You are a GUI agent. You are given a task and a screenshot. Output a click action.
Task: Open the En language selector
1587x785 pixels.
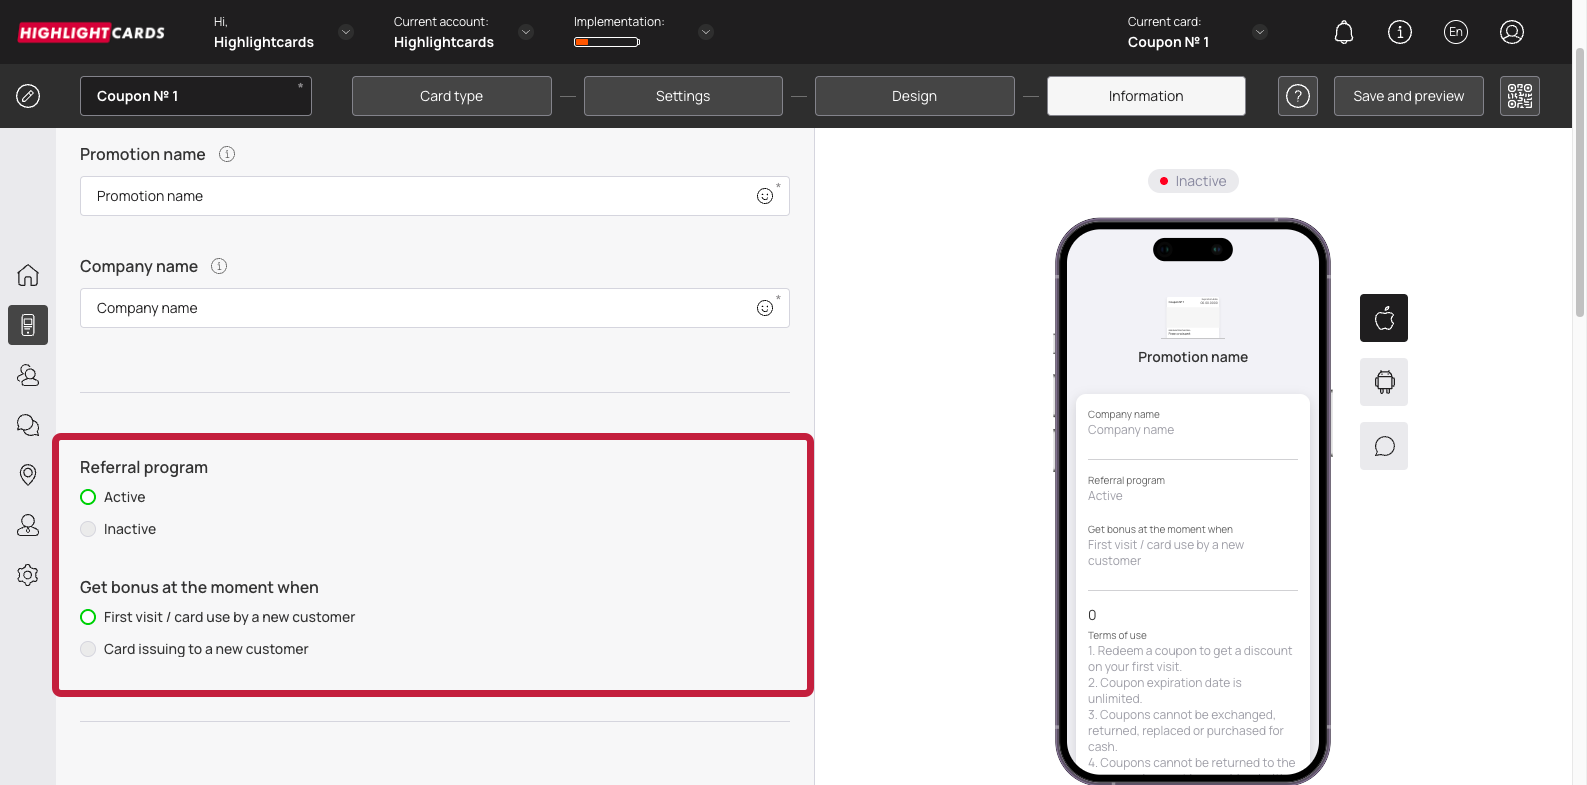click(1456, 32)
